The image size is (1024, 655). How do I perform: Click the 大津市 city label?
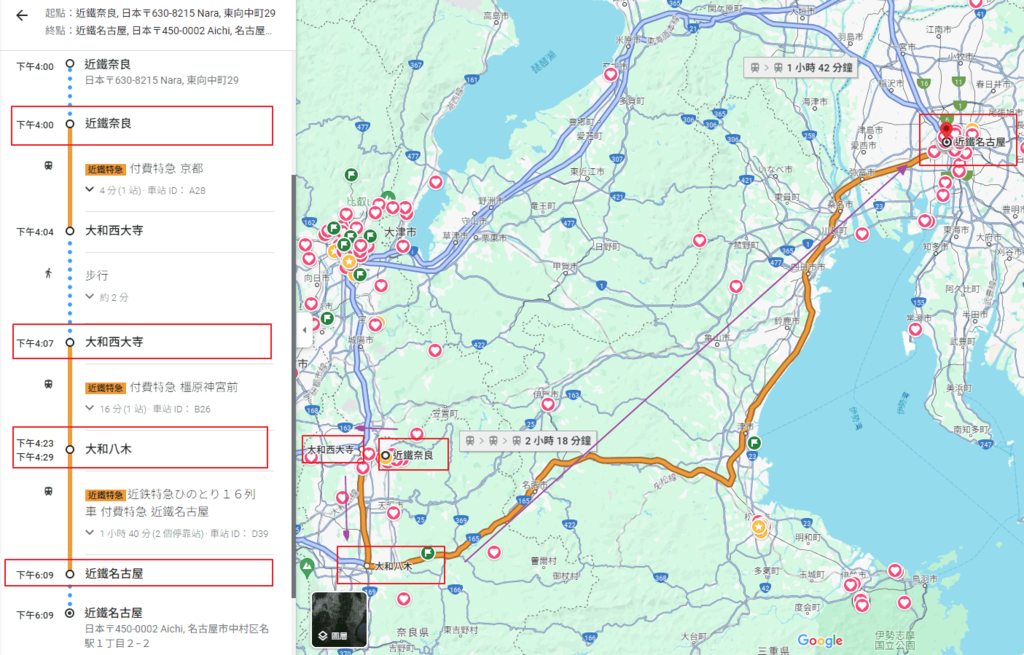[x=400, y=232]
